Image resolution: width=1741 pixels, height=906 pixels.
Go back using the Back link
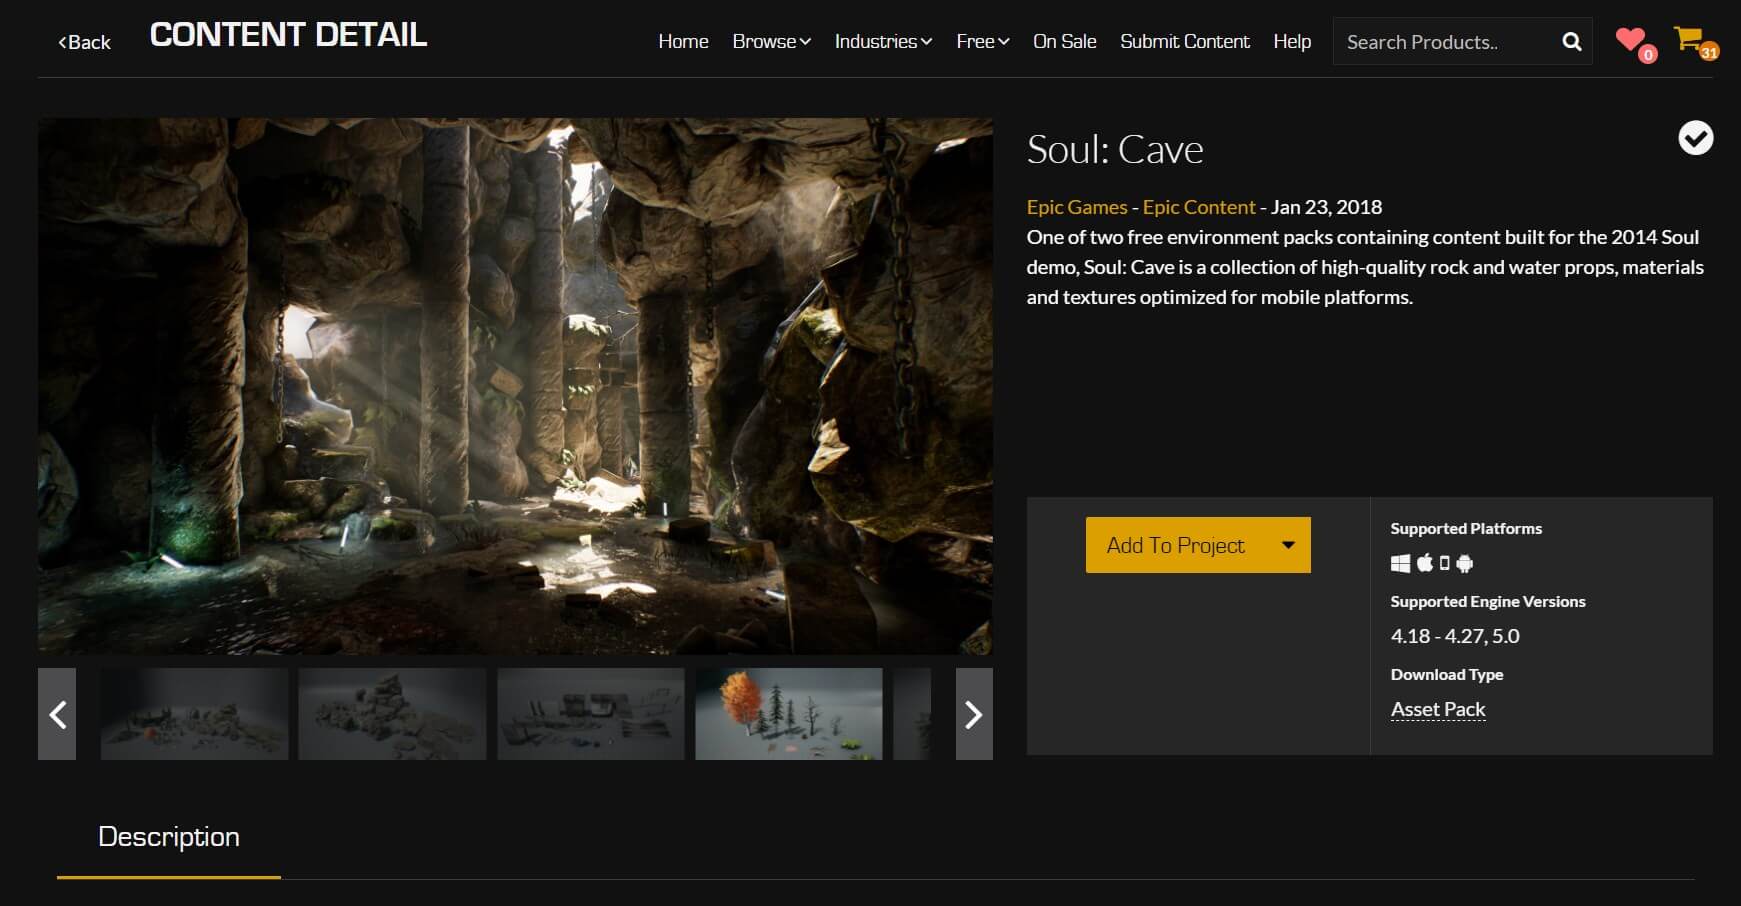pyautogui.click(x=84, y=42)
